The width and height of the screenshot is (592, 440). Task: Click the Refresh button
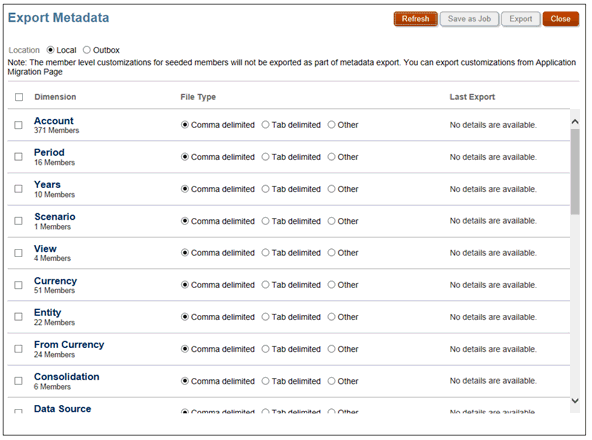(x=415, y=19)
